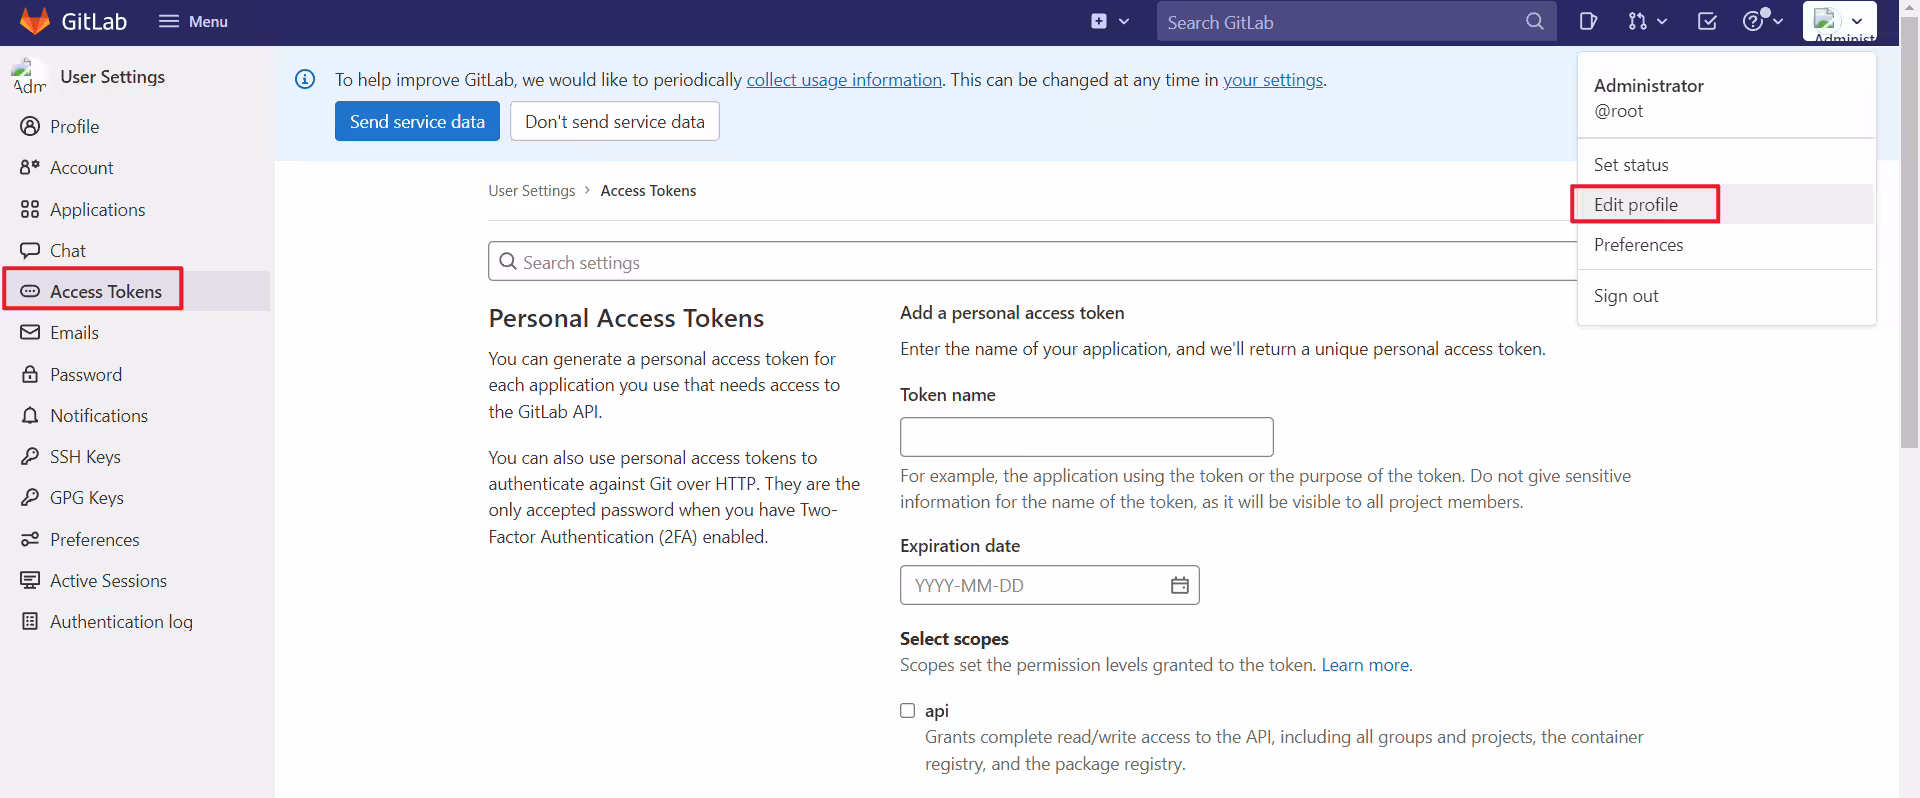Click the GitLab fox logo

click(35, 21)
